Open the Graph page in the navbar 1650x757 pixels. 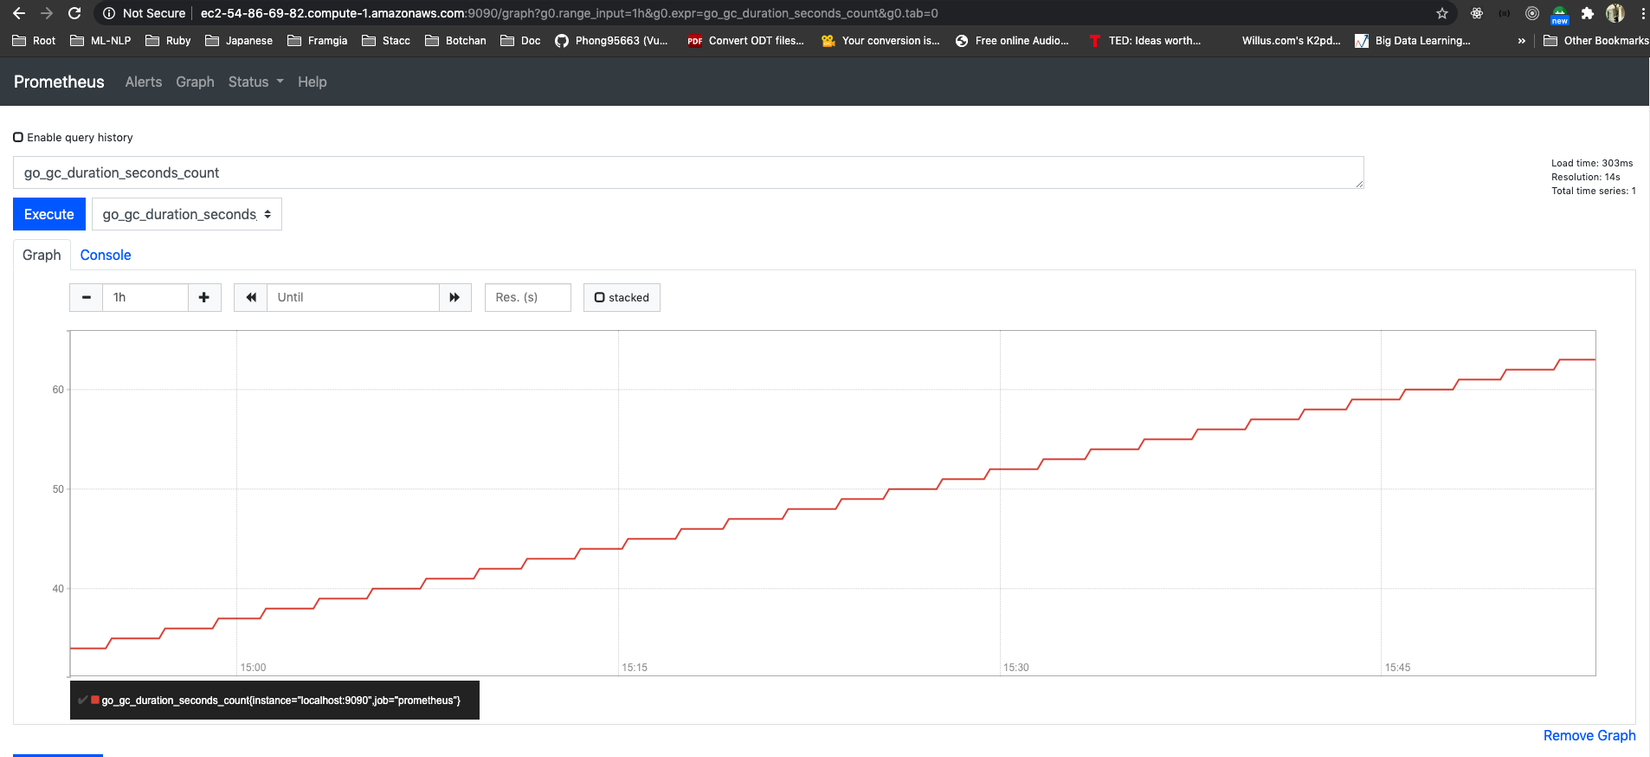point(195,82)
